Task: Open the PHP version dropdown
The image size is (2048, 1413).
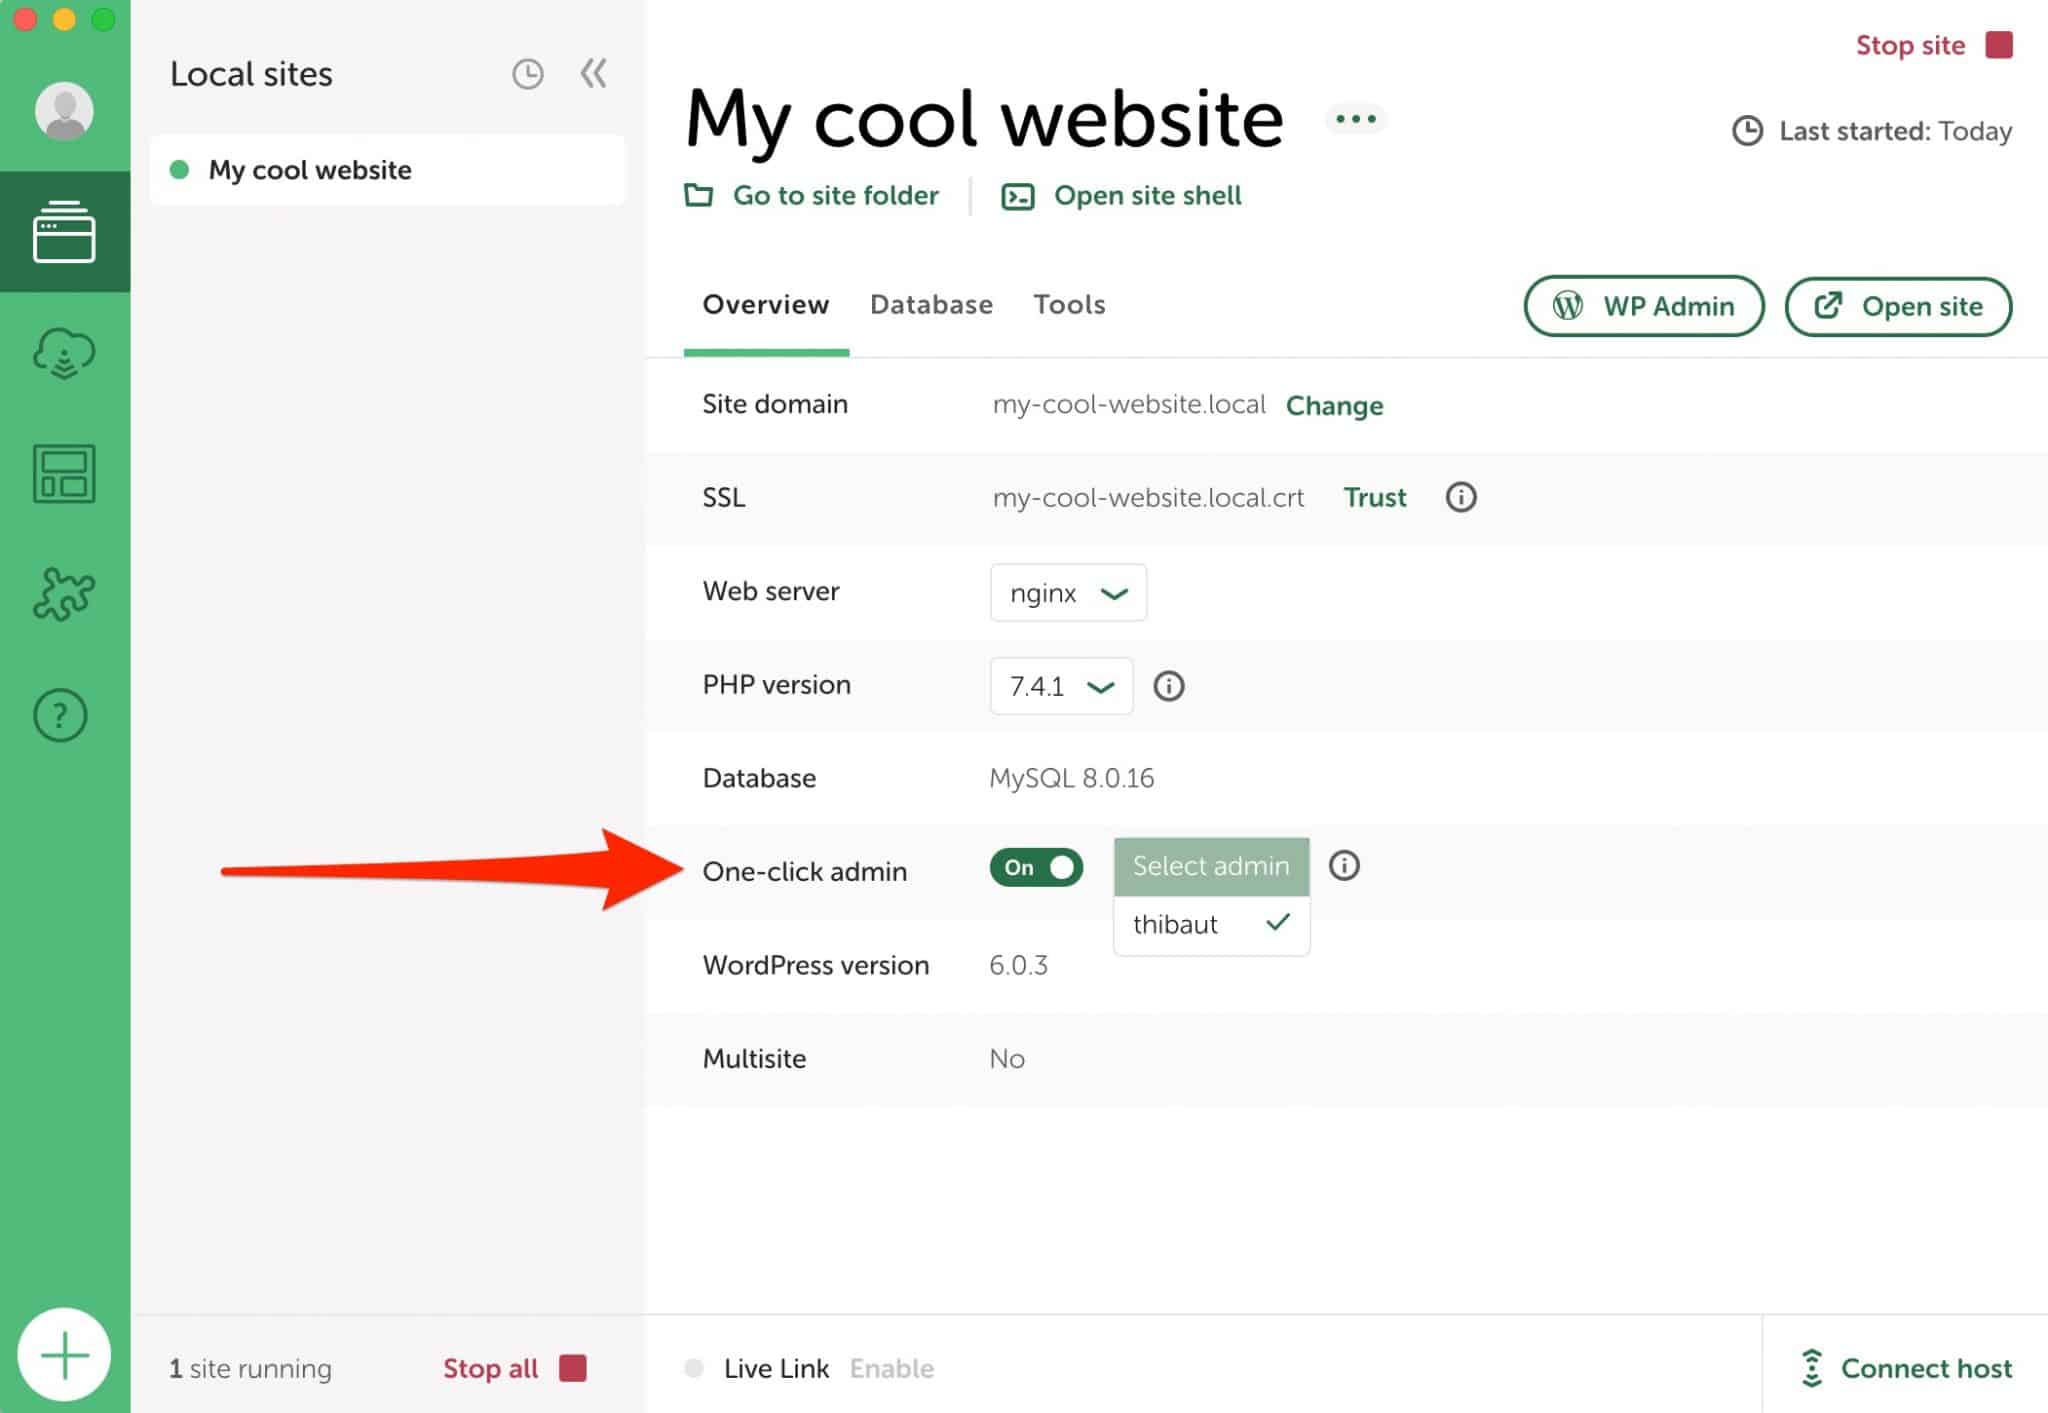Action: tap(1060, 686)
